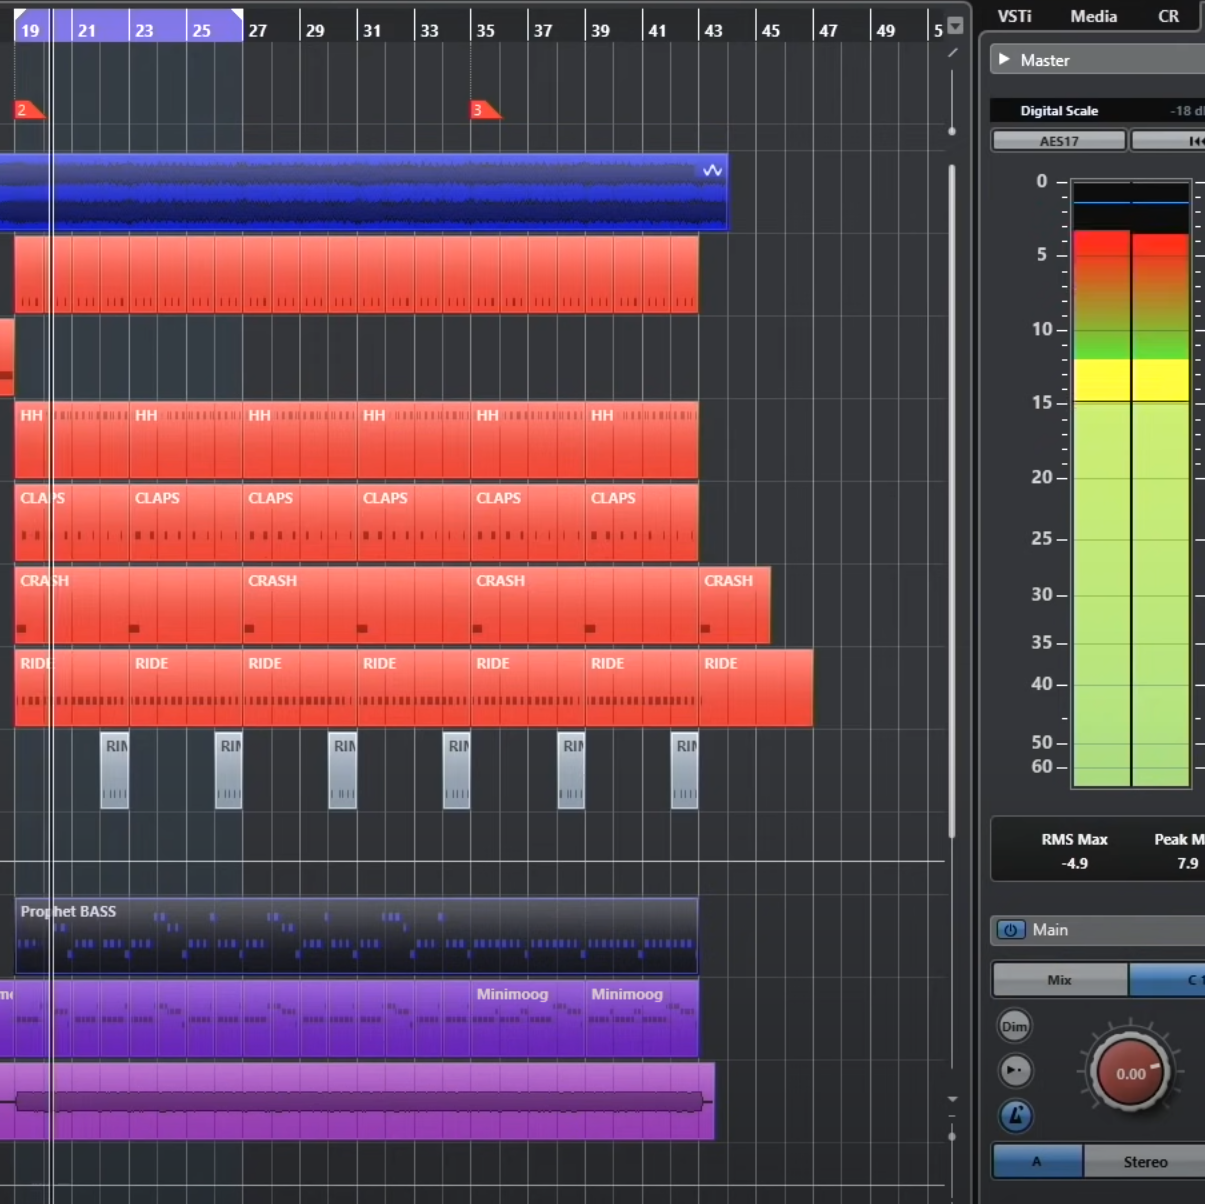Click the vertical scrollbar of the arrangement
This screenshot has width=1205, height=1204.
point(952,502)
